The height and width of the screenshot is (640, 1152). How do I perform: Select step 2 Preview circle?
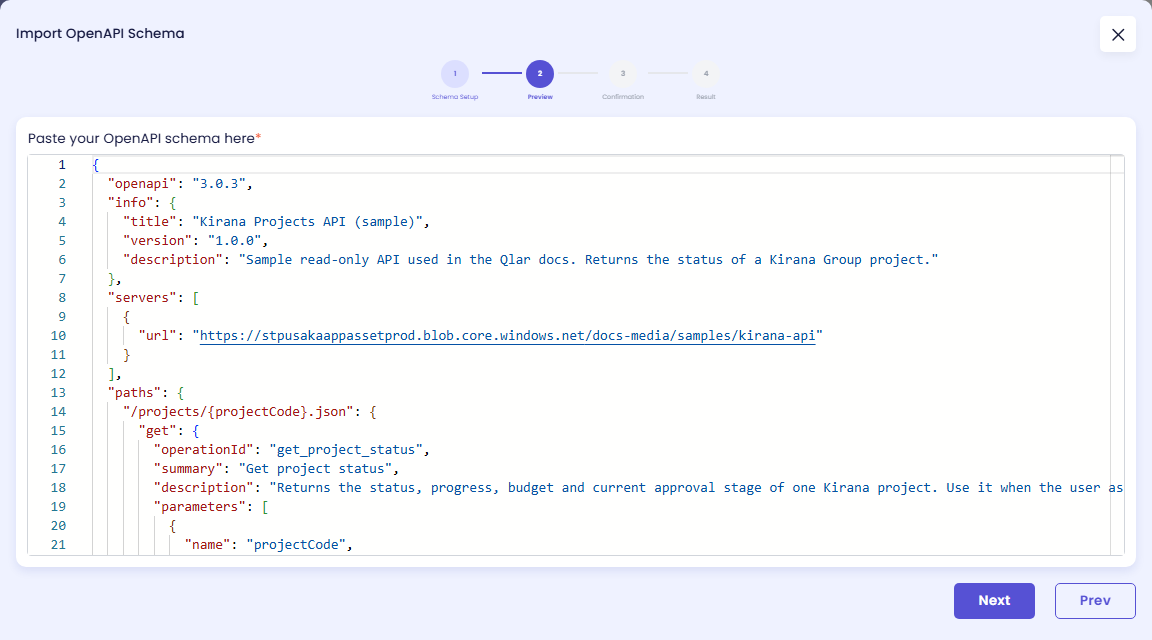540,73
